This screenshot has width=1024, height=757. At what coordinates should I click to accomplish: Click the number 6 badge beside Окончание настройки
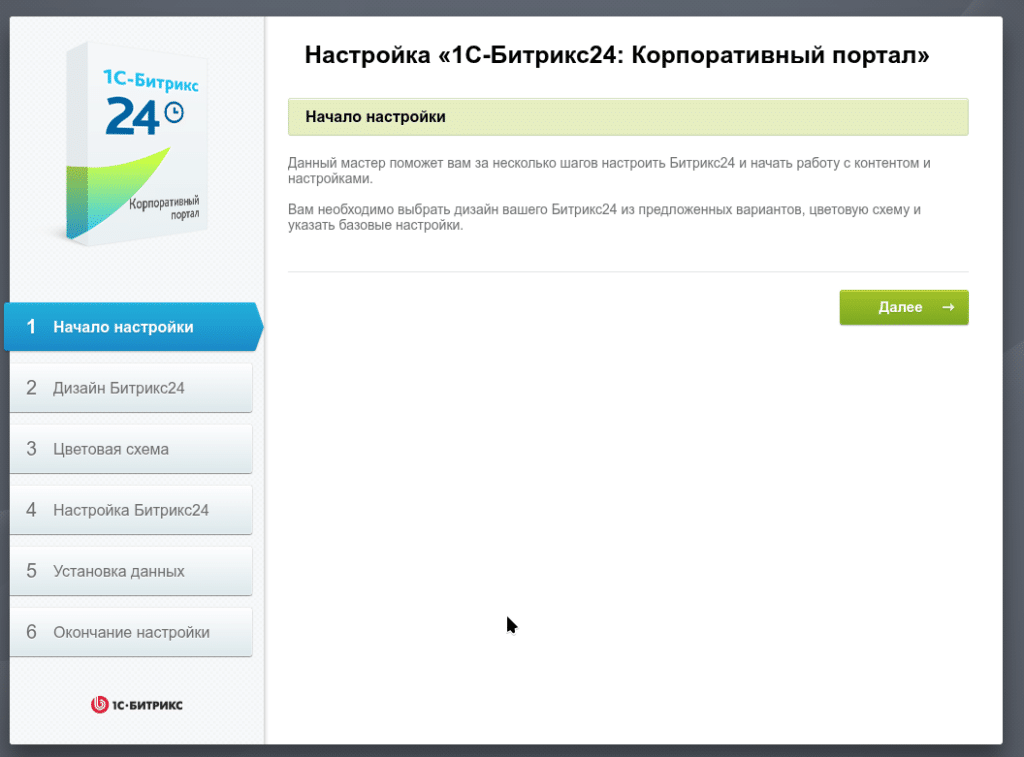click(32, 631)
